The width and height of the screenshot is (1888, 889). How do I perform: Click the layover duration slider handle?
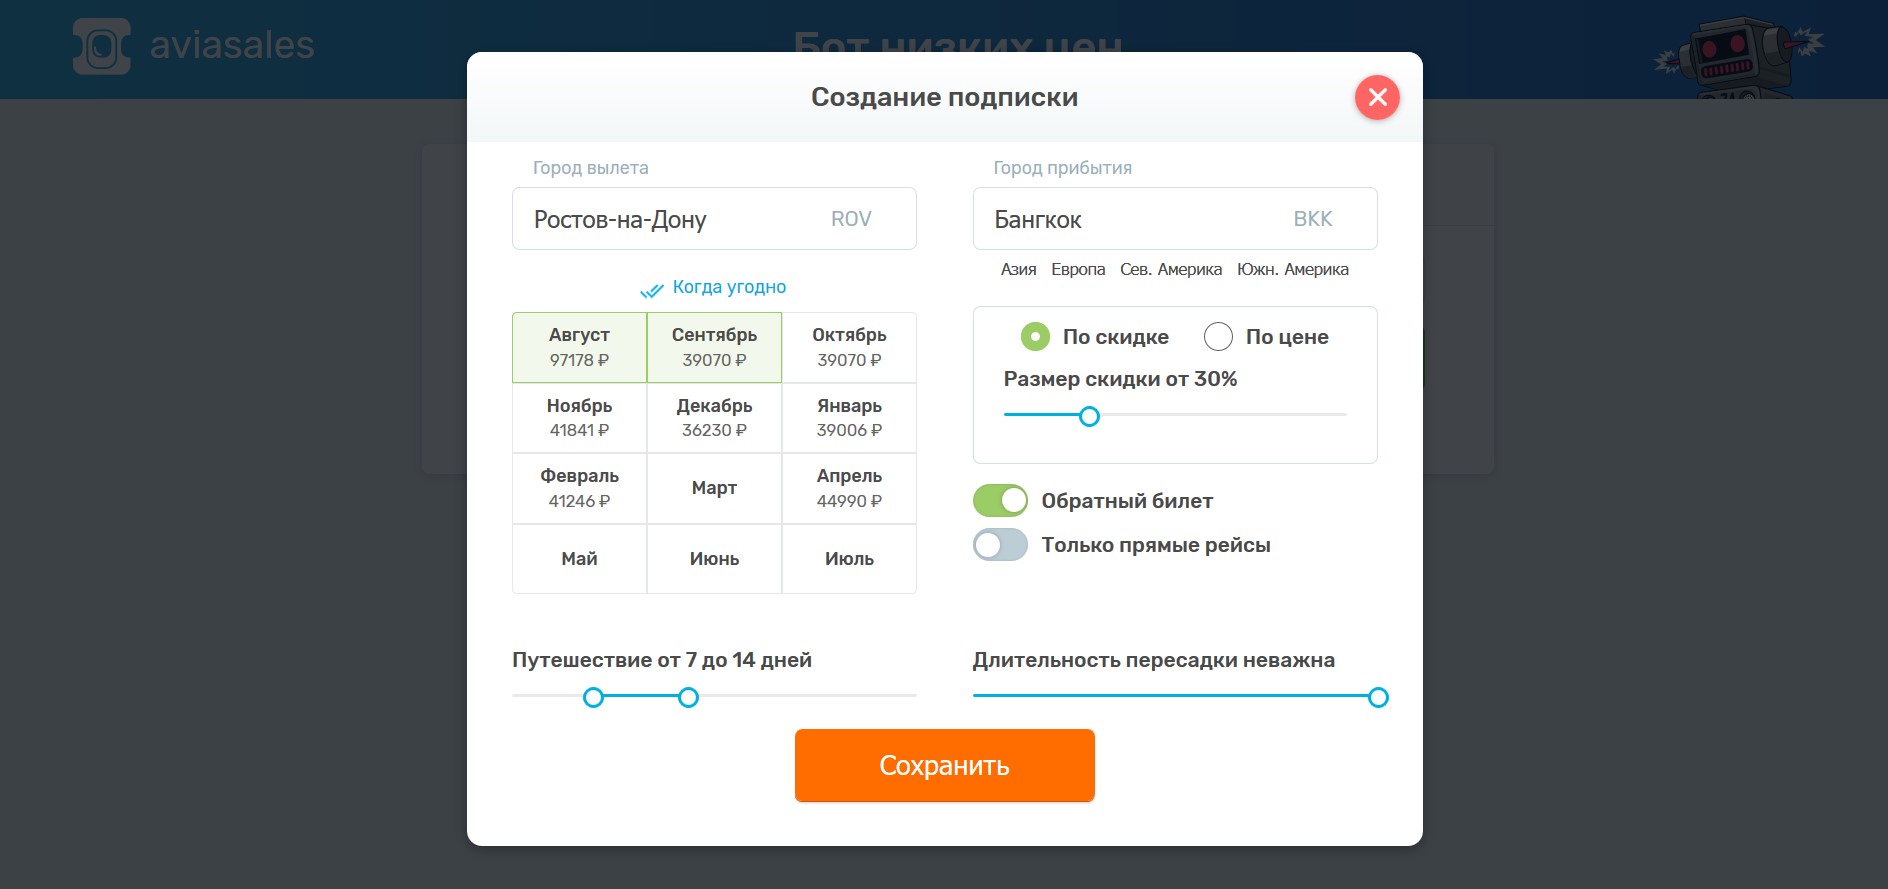pos(1378,697)
